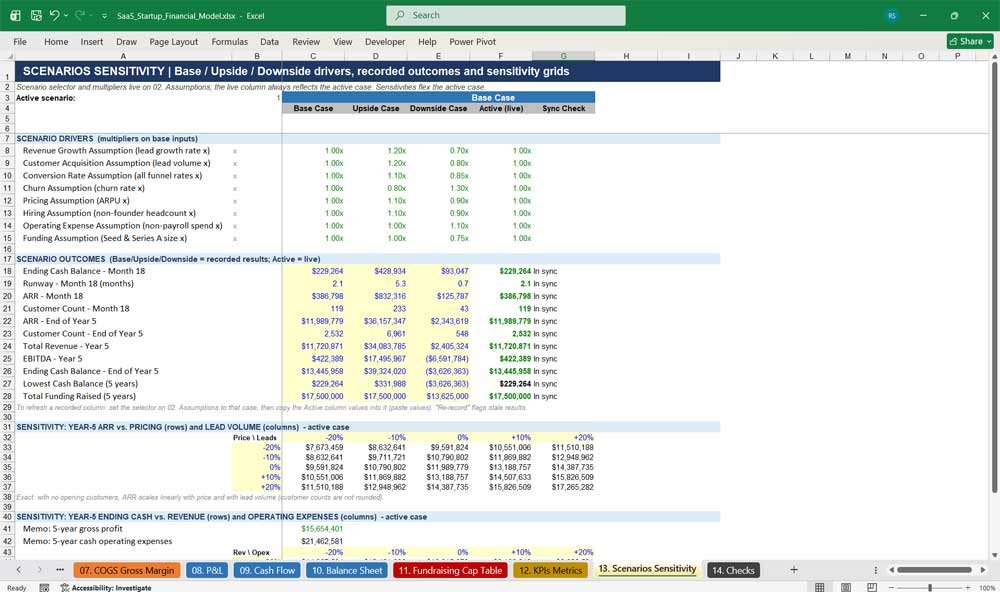Click the Select All corner box
1000x592 pixels.
pyautogui.click(x=7, y=56)
